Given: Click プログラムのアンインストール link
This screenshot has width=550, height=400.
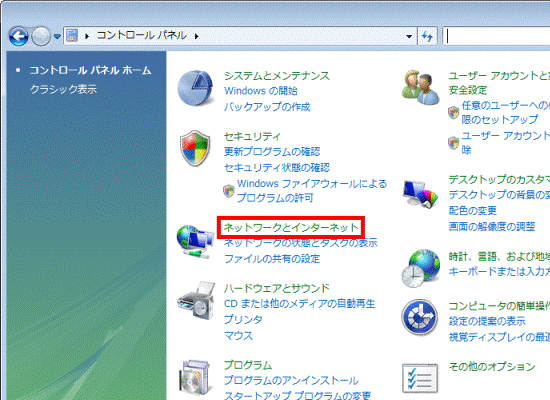Looking at the screenshot, I should point(291,380).
